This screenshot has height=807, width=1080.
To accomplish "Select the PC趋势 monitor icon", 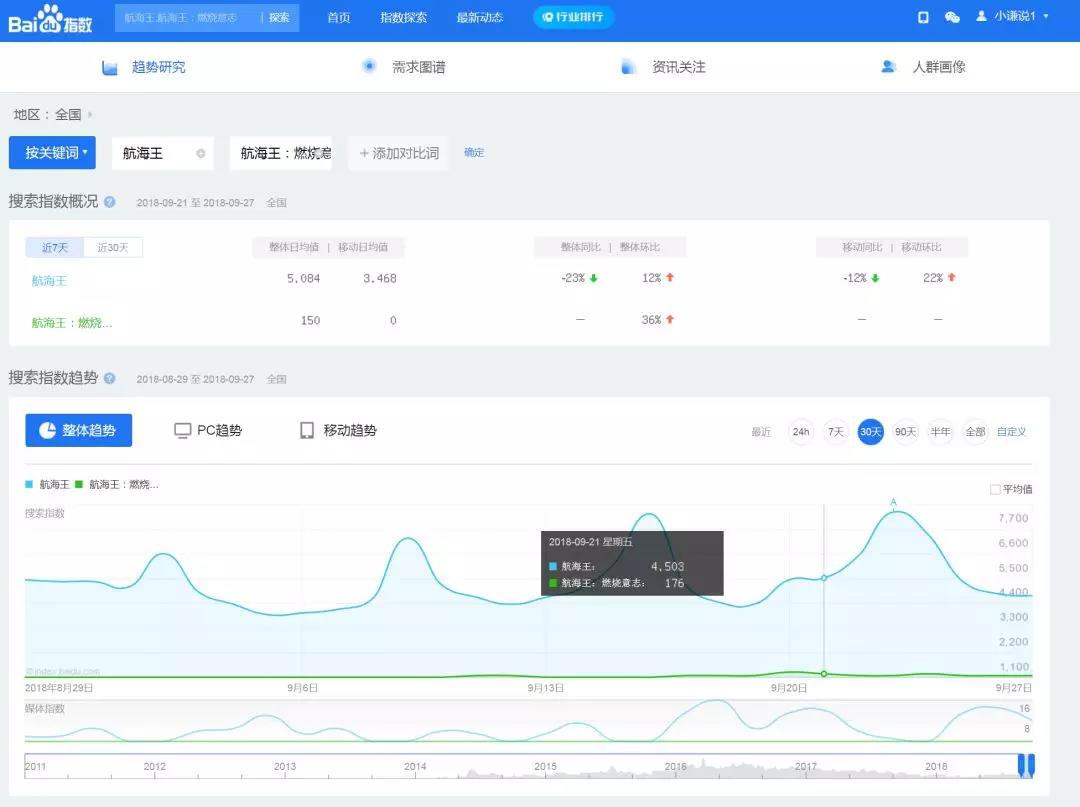I will click(183, 430).
